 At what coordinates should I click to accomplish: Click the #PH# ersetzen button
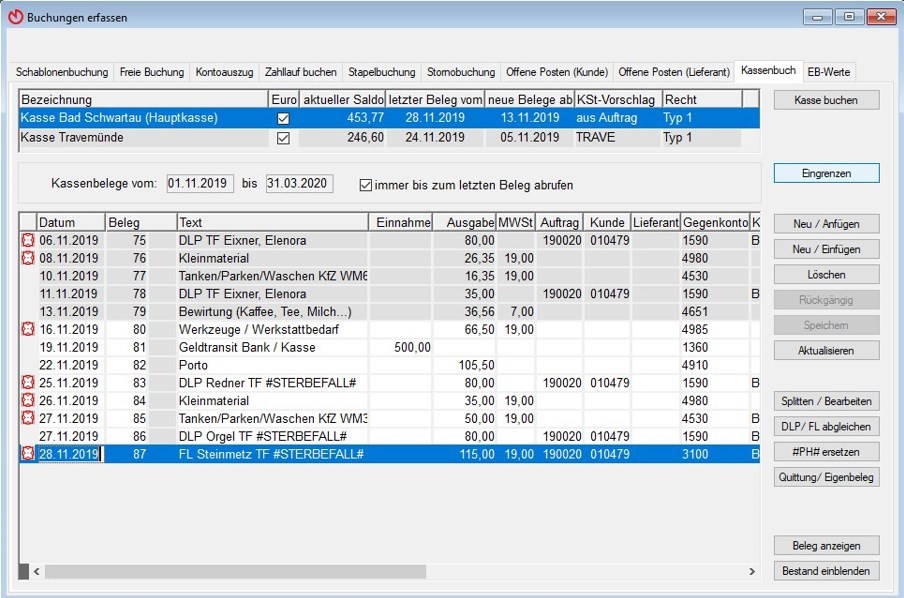[826, 452]
